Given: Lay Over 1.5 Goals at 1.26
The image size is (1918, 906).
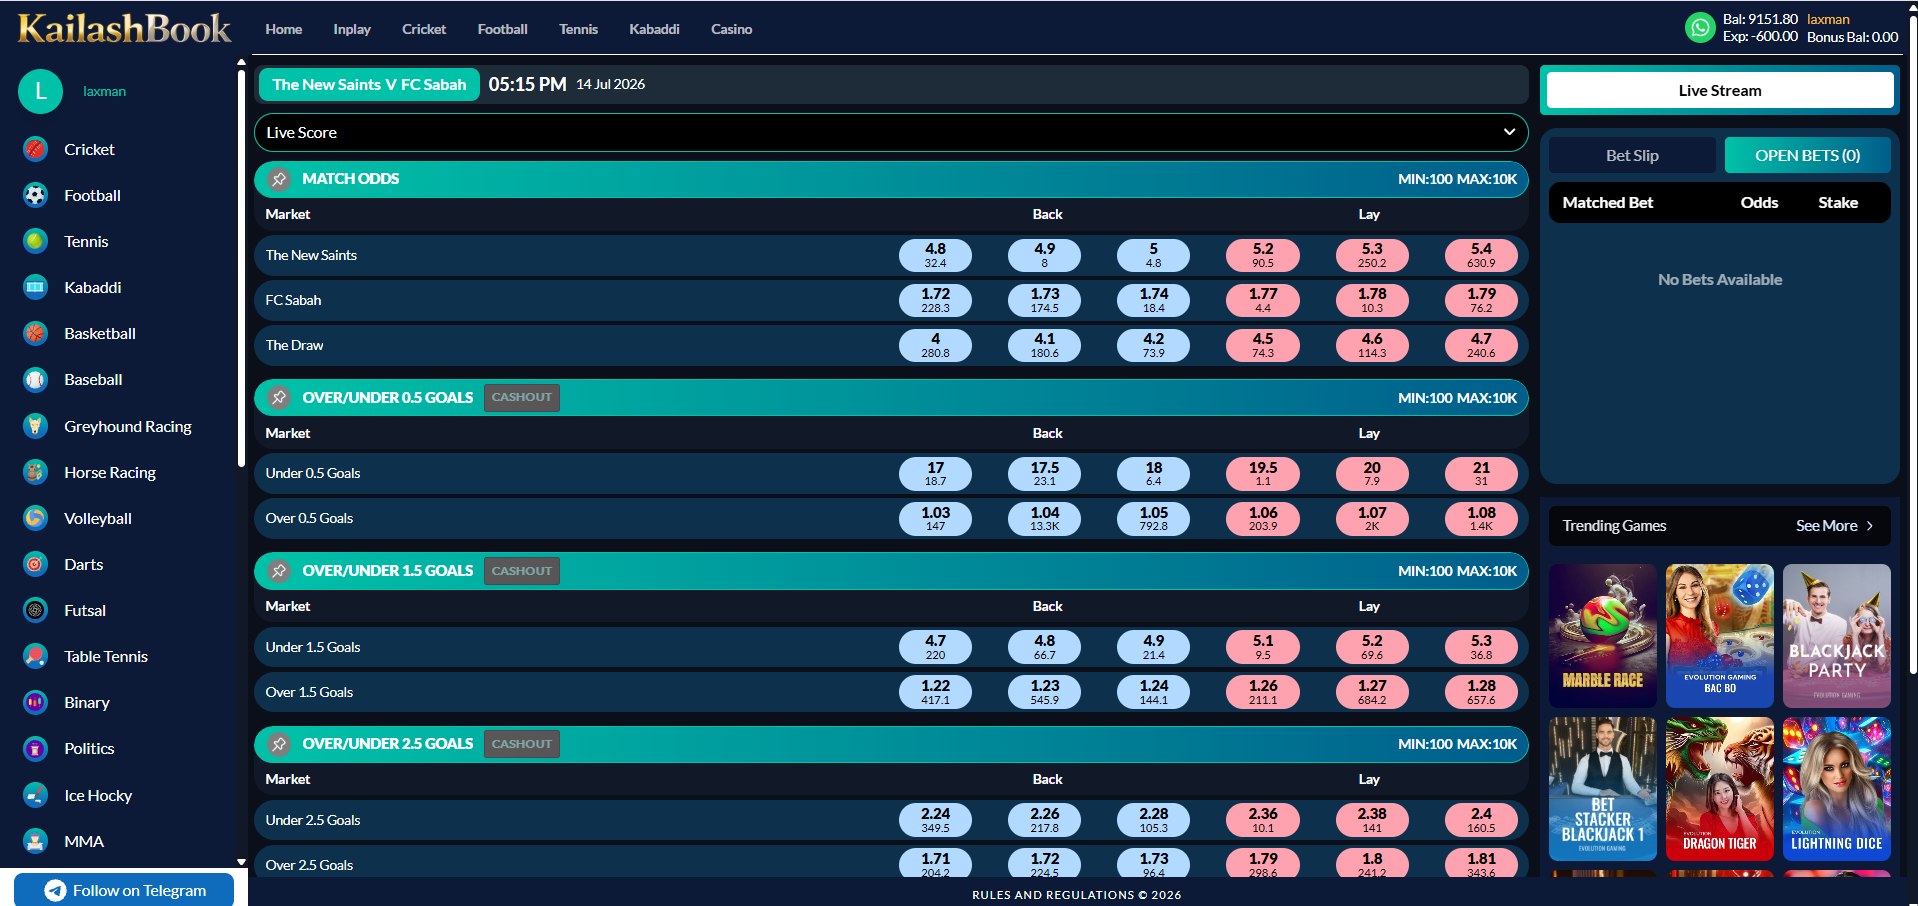Looking at the screenshot, I should click(x=1263, y=692).
